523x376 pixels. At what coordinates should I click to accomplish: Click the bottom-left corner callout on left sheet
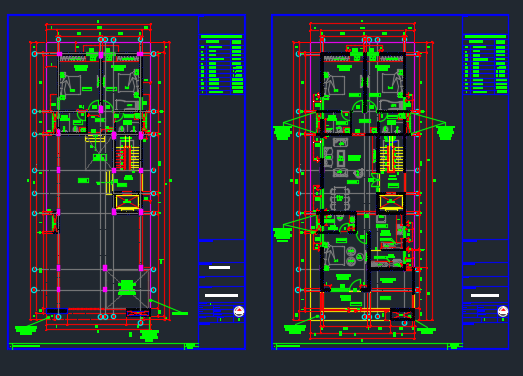26,330
